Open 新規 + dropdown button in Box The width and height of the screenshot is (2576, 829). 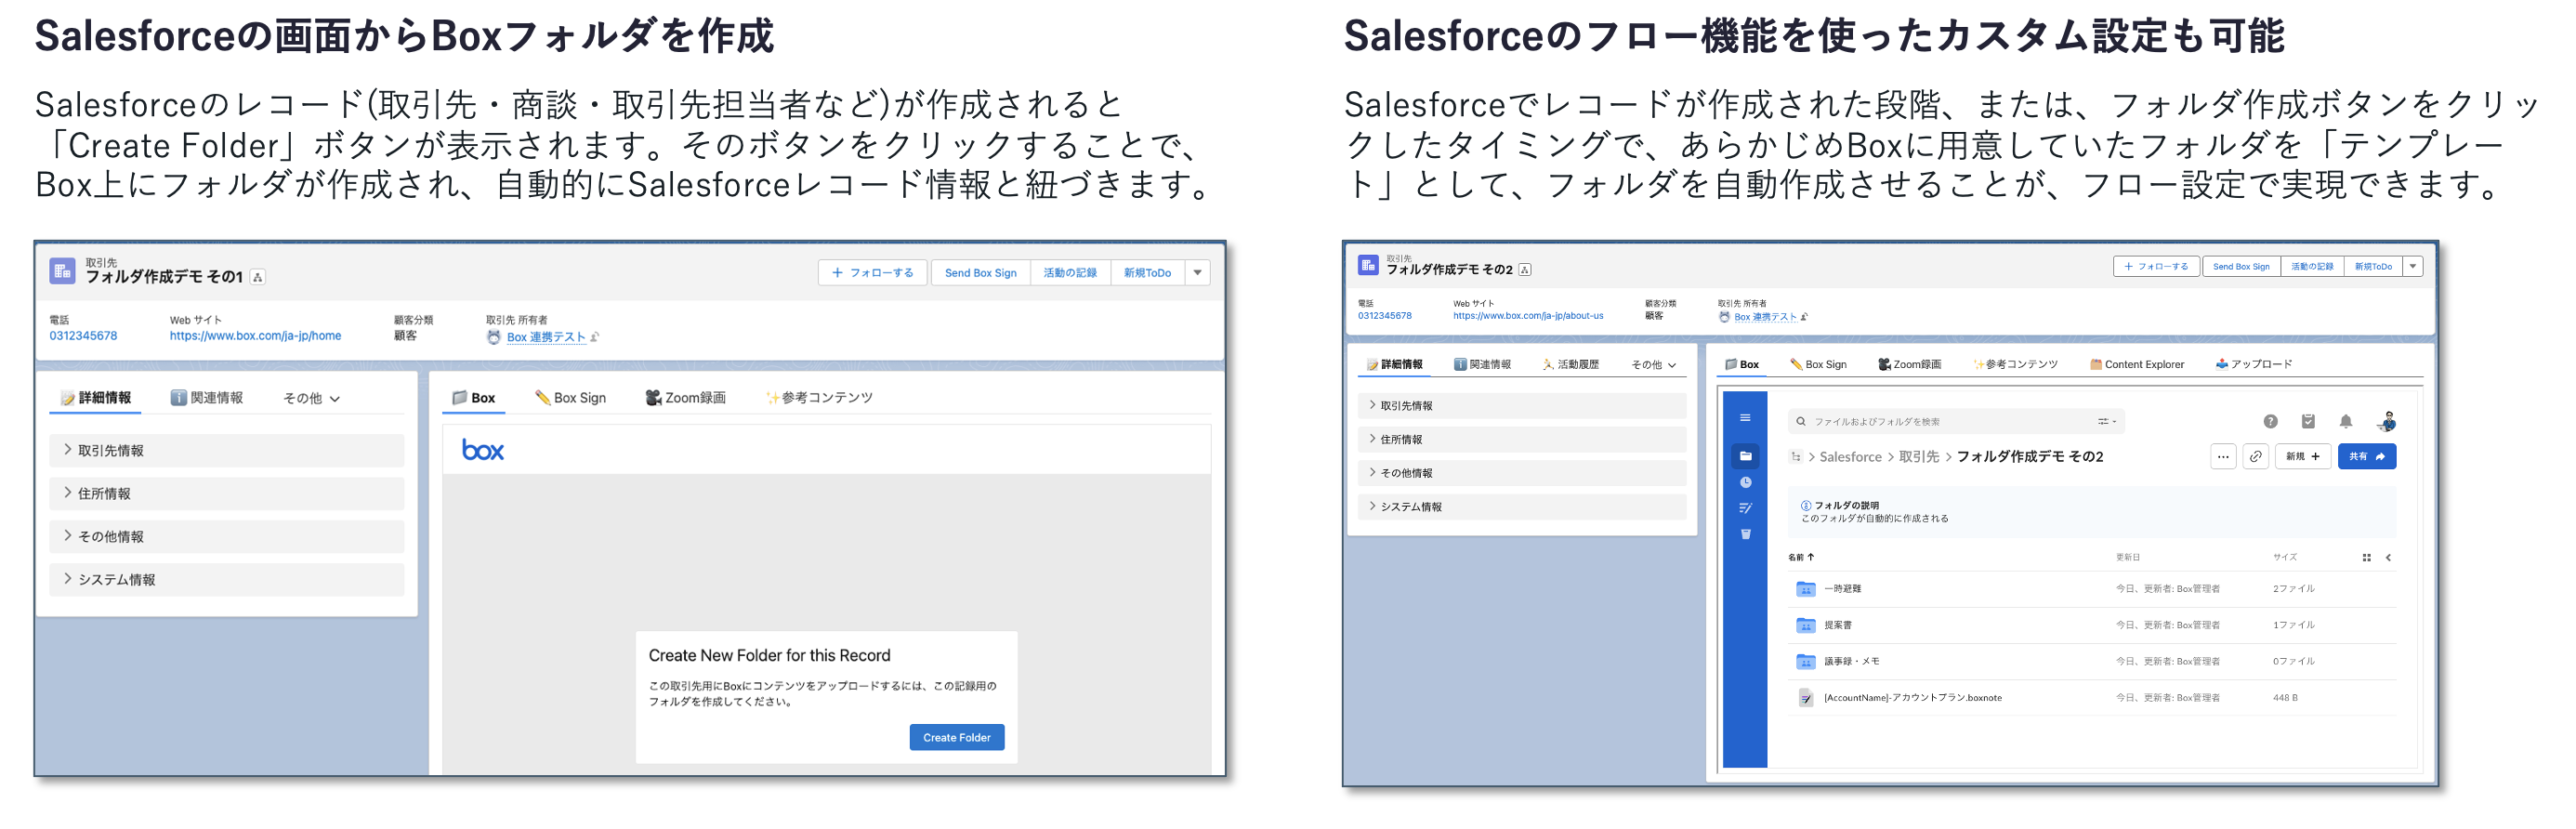(2303, 456)
